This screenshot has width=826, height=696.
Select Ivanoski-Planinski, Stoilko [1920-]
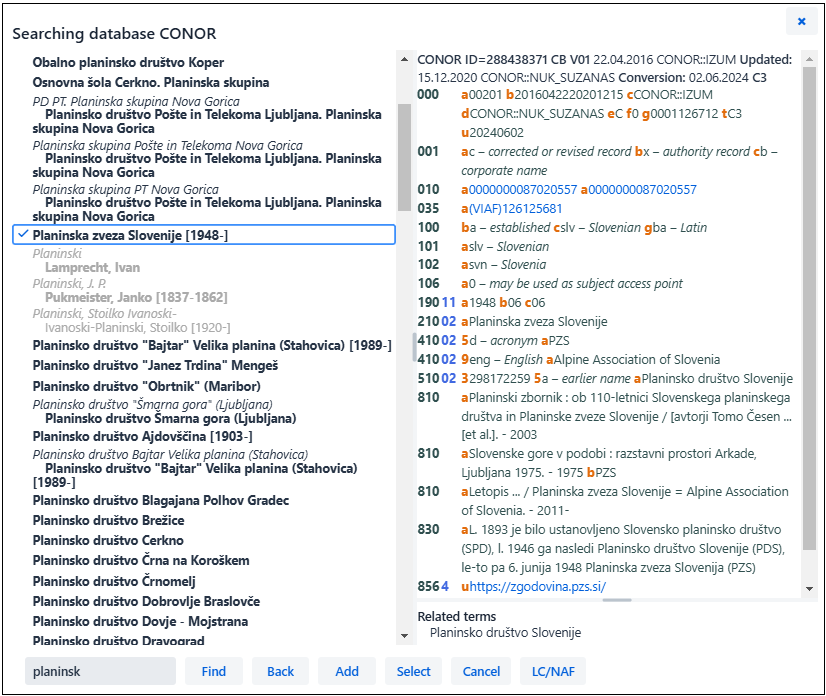click(x=137, y=328)
